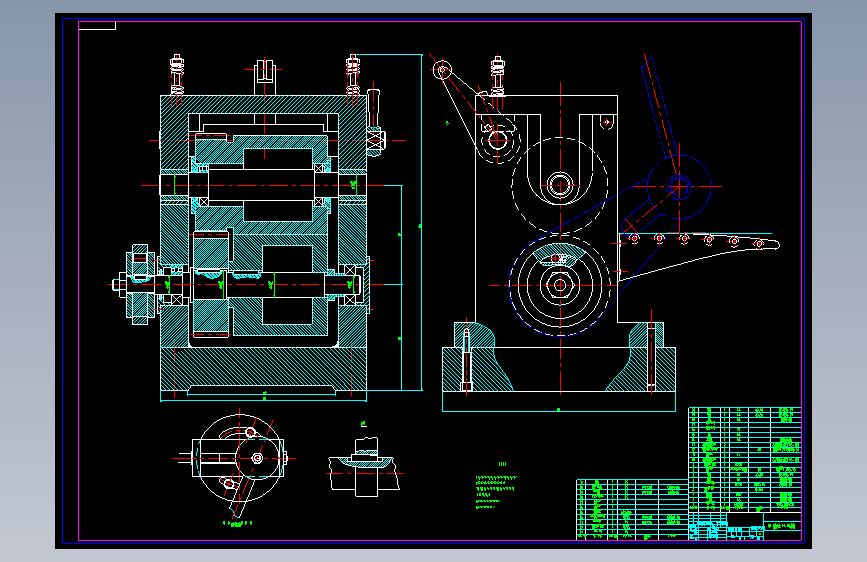The image size is (867, 562).
Task: Select the blue dashed hand-lever circle in the side view
Action: 679,186
